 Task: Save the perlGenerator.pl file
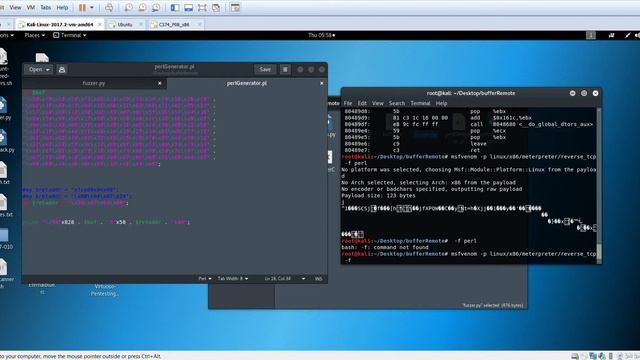click(x=265, y=69)
